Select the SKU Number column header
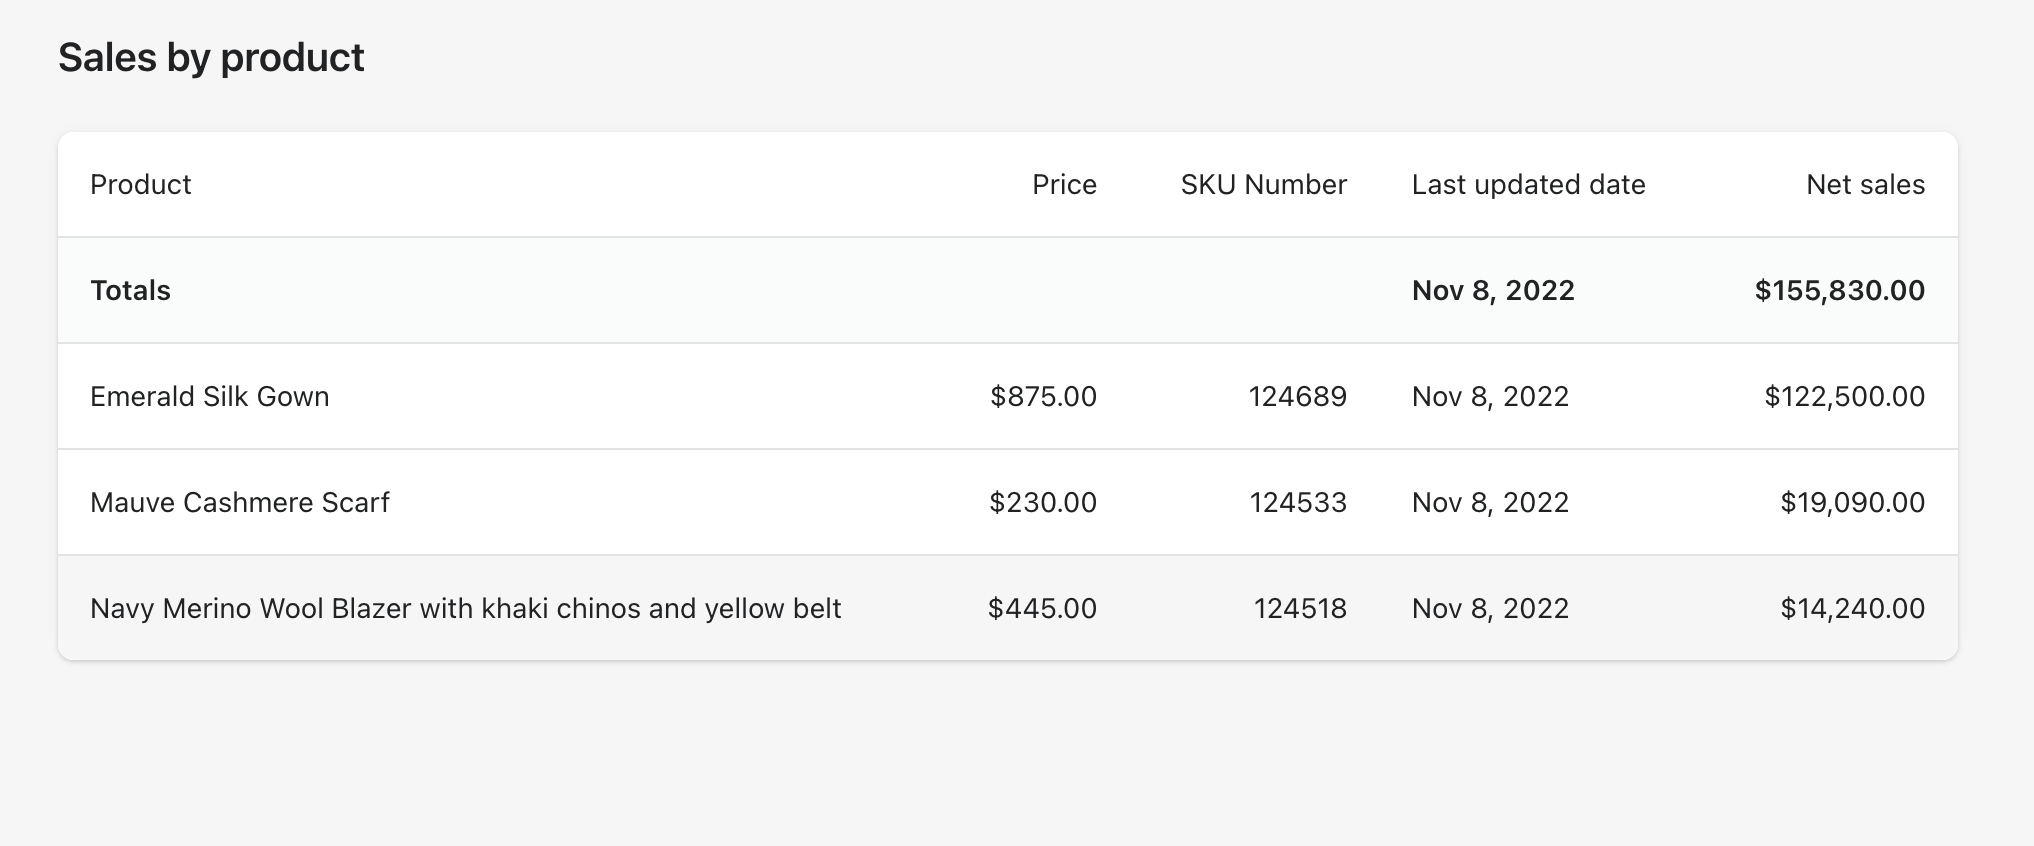 [x=1263, y=185]
